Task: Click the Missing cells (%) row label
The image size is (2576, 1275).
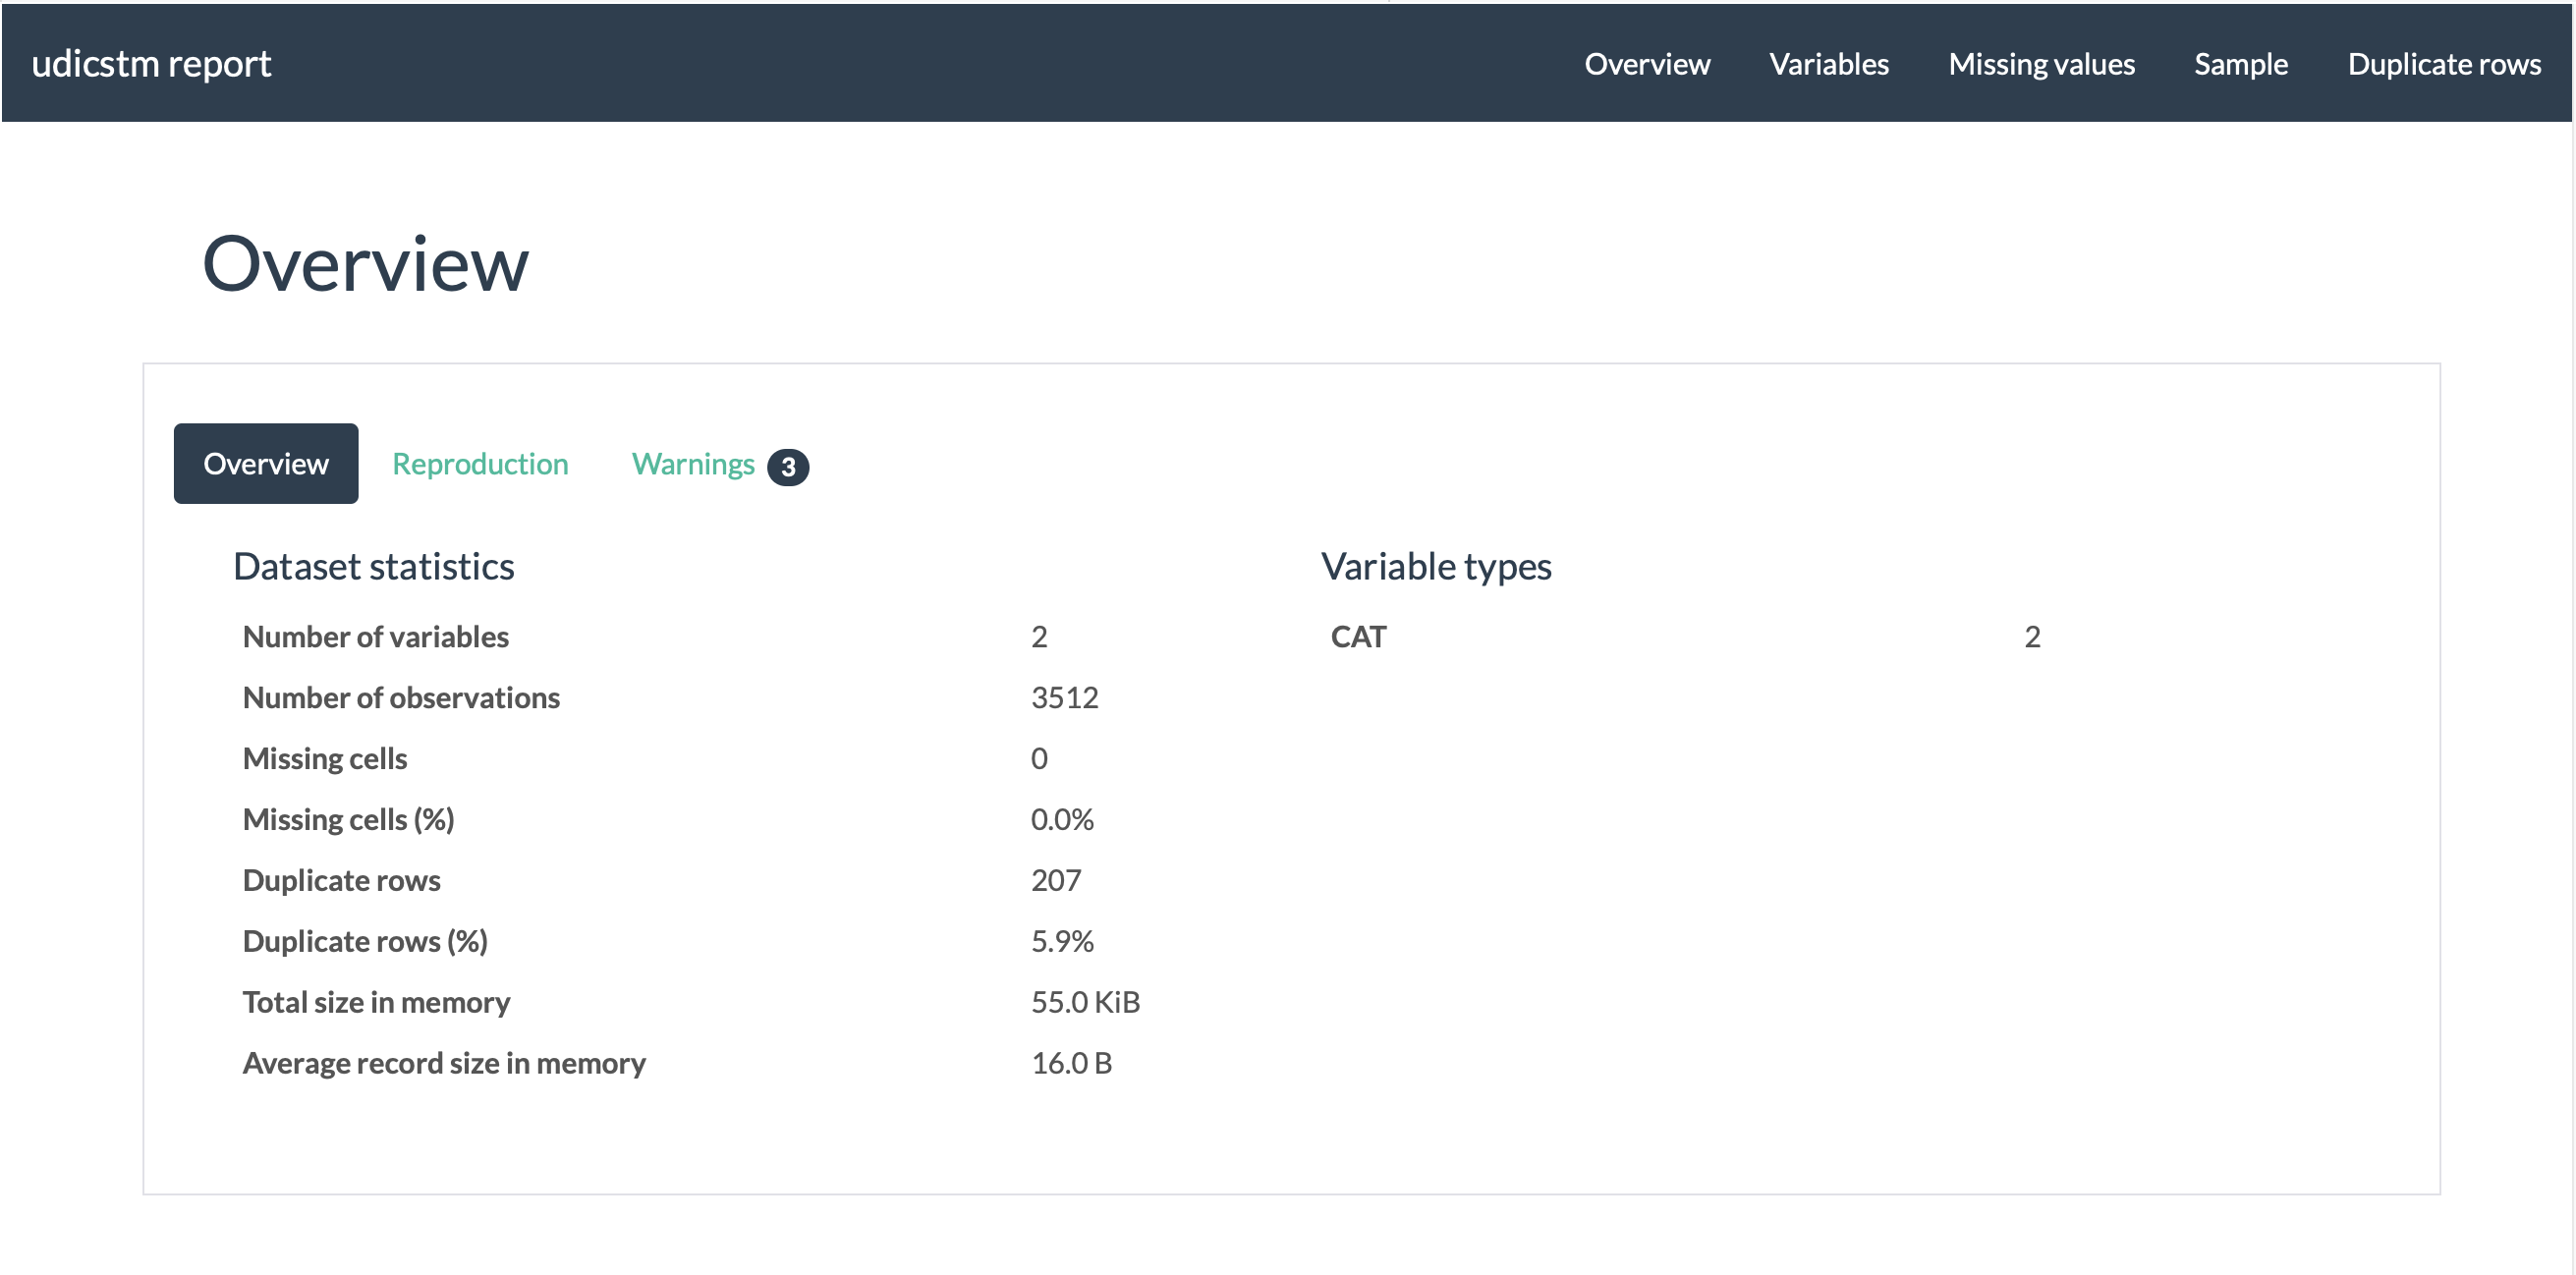Action: 348,820
